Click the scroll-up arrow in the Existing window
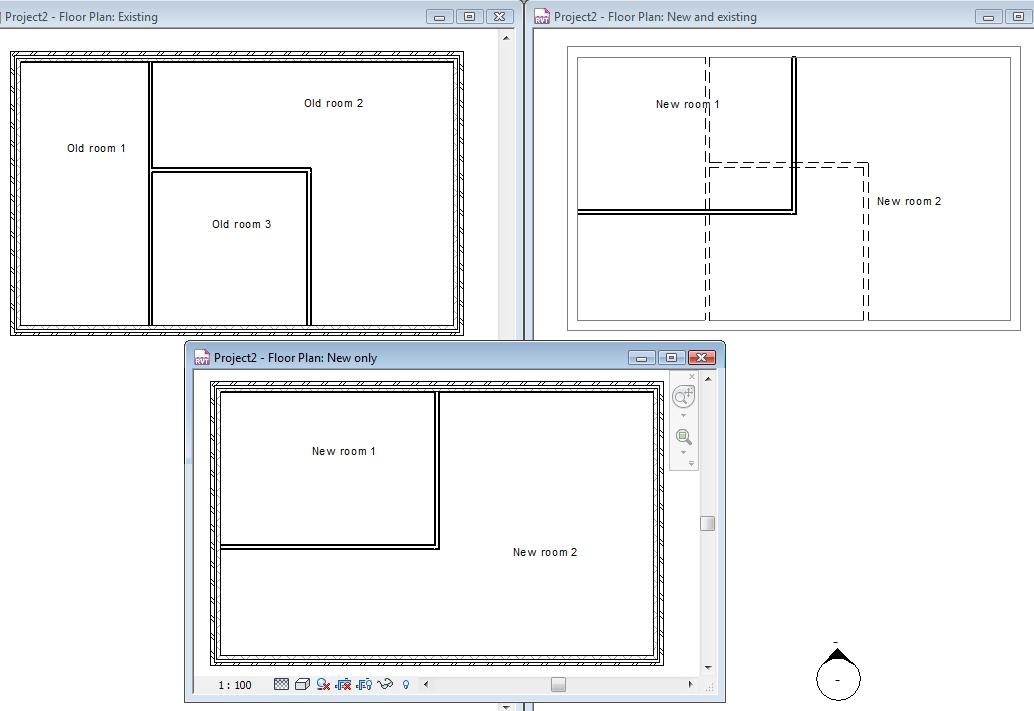 [x=506, y=38]
